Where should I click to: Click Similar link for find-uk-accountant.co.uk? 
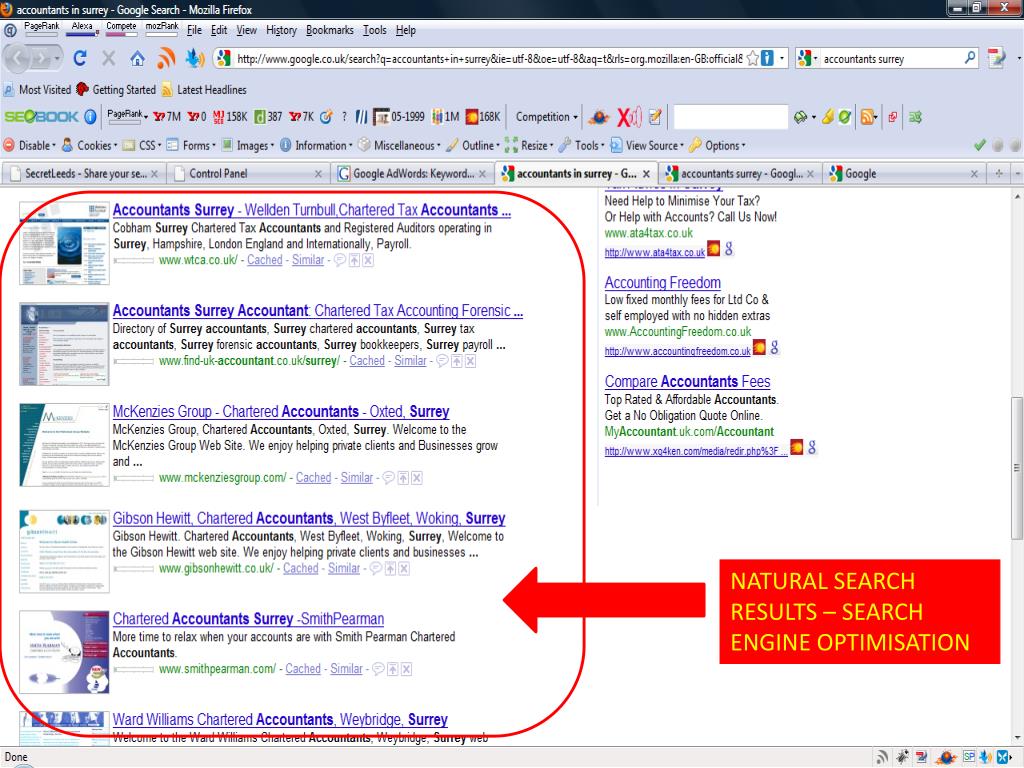click(x=410, y=360)
